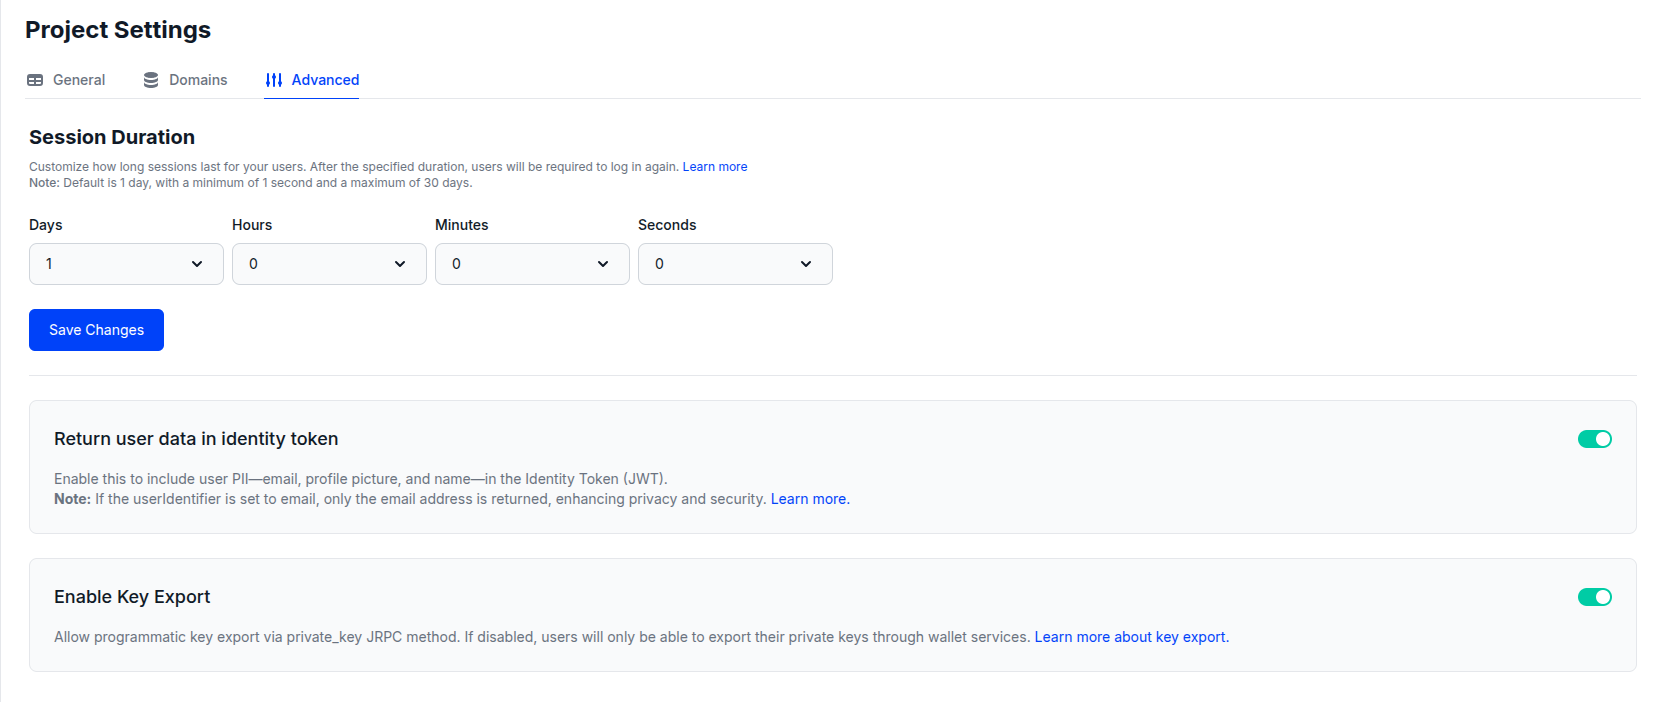Click the Enable Key Export heading
1662x702 pixels.
tap(132, 597)
